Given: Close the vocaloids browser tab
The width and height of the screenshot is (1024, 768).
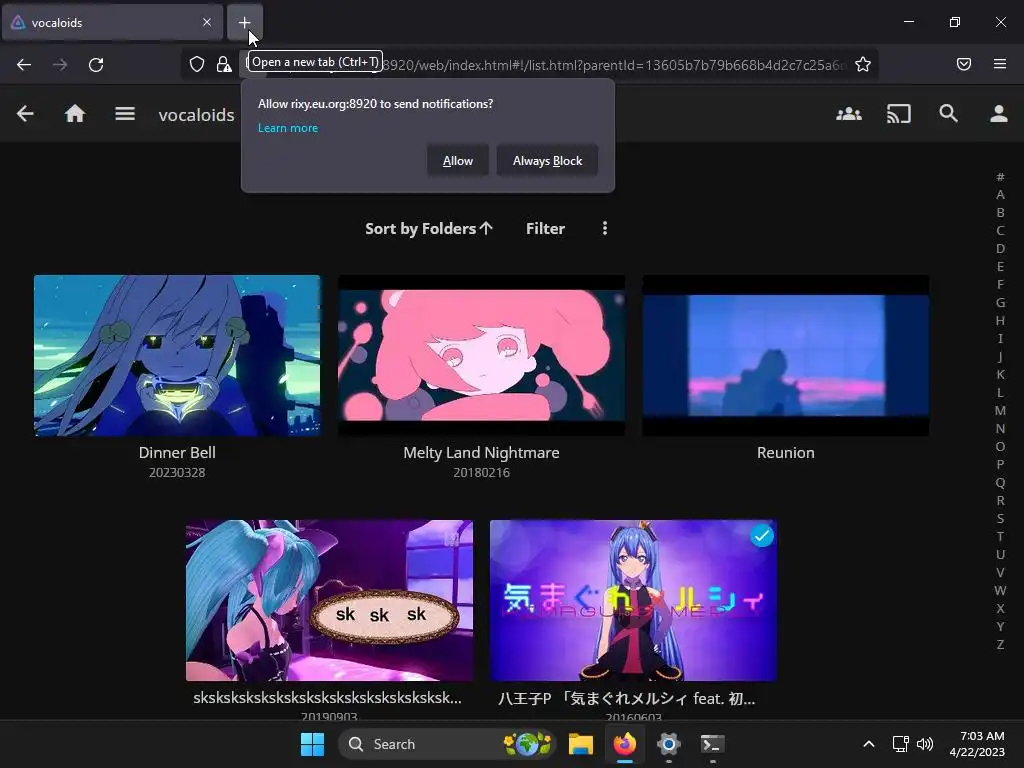Looking at the screenshot, I should point(207,22).
